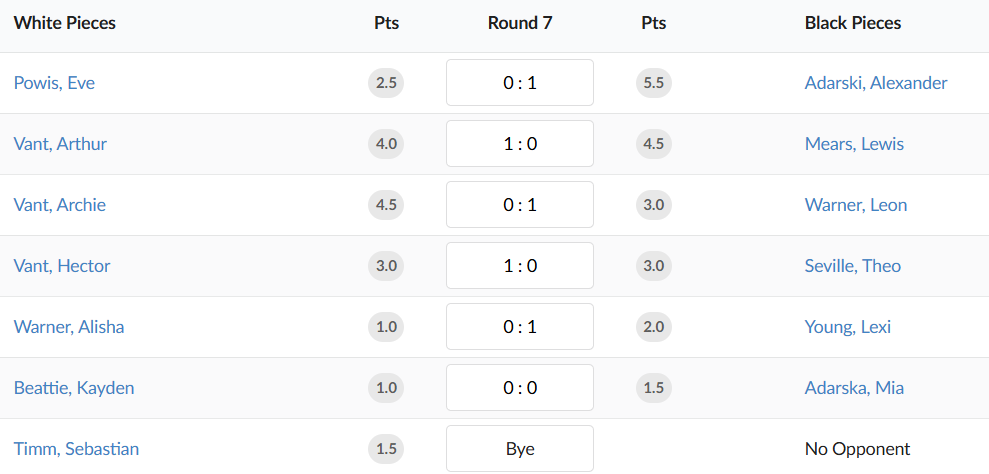989x474 pixels.
Task: Click the Powis vs Adarski result box
Action: pyautogui.click(x=519, y=83)
